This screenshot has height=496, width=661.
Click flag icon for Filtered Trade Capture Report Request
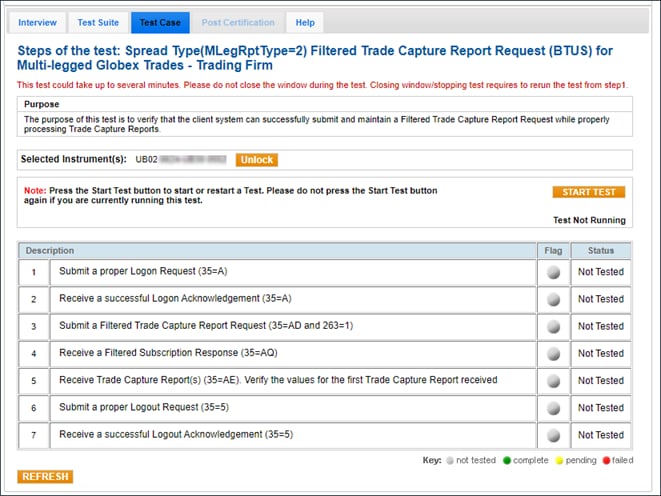(x=553, y=326)
